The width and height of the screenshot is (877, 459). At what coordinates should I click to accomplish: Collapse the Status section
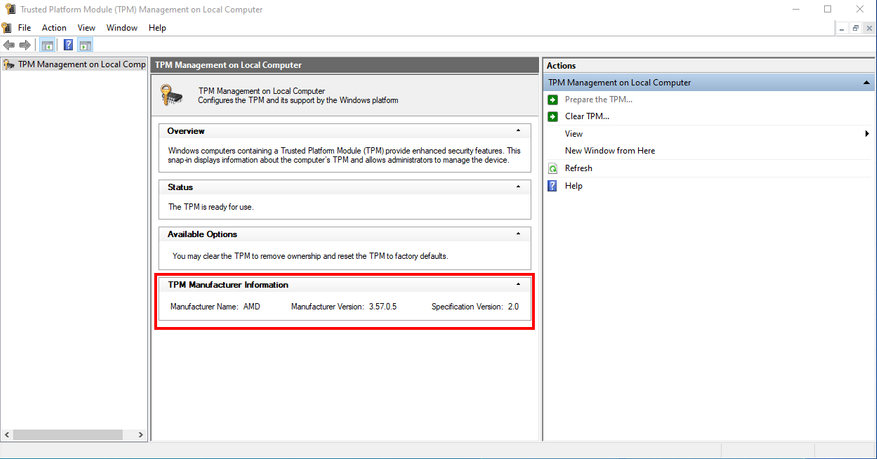[517, 187]
